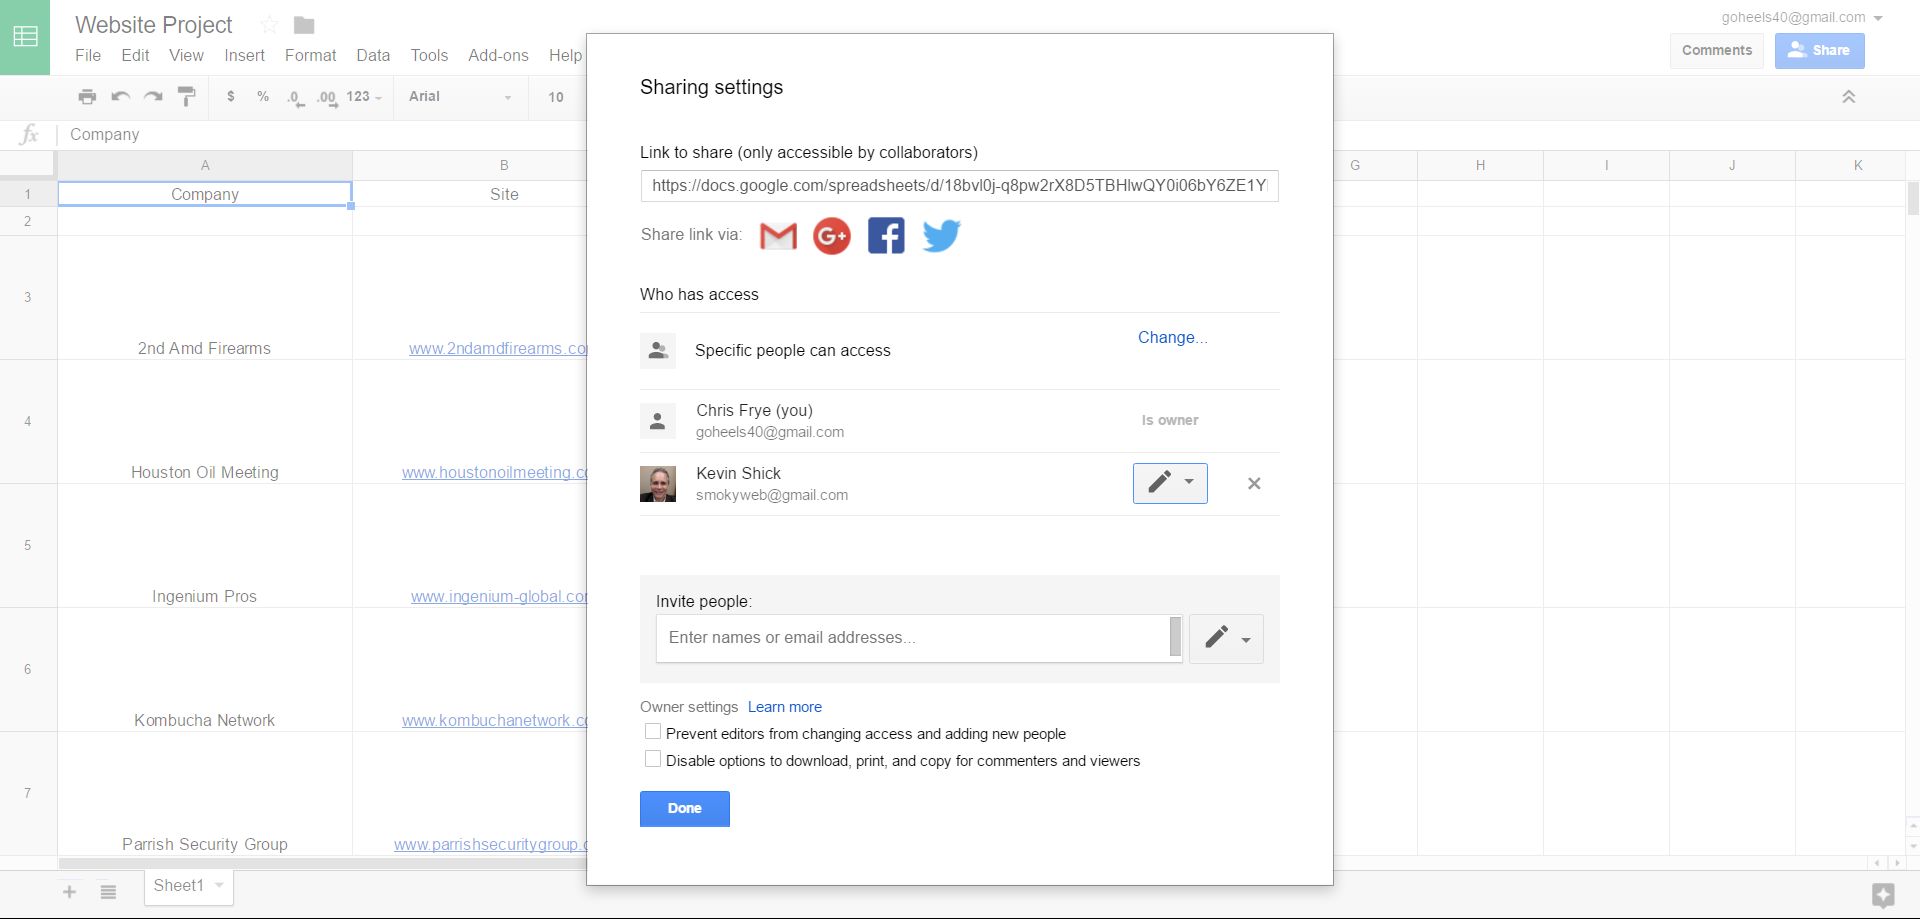Select row 4 header
The image size is (1920, 919).
(x=28, y=422)
